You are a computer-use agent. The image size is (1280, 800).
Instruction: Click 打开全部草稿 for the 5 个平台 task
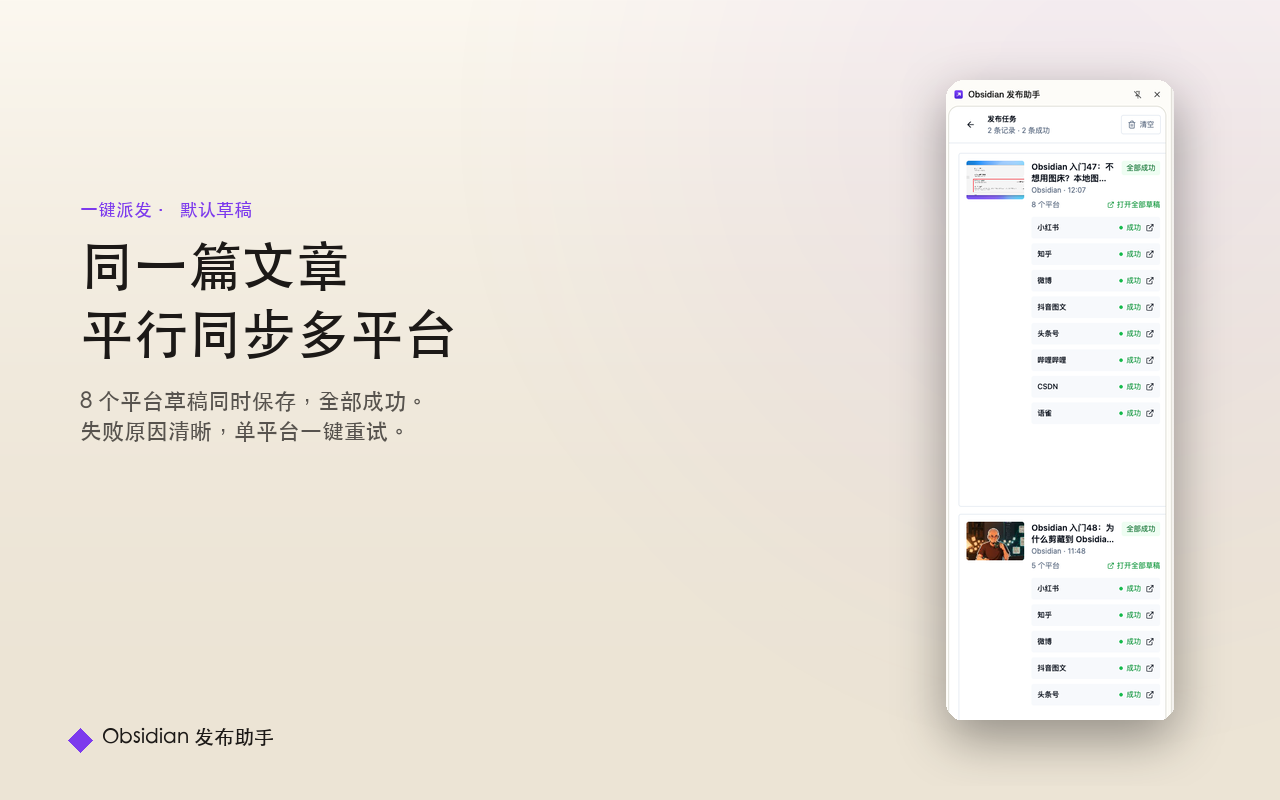(1134, 565)
